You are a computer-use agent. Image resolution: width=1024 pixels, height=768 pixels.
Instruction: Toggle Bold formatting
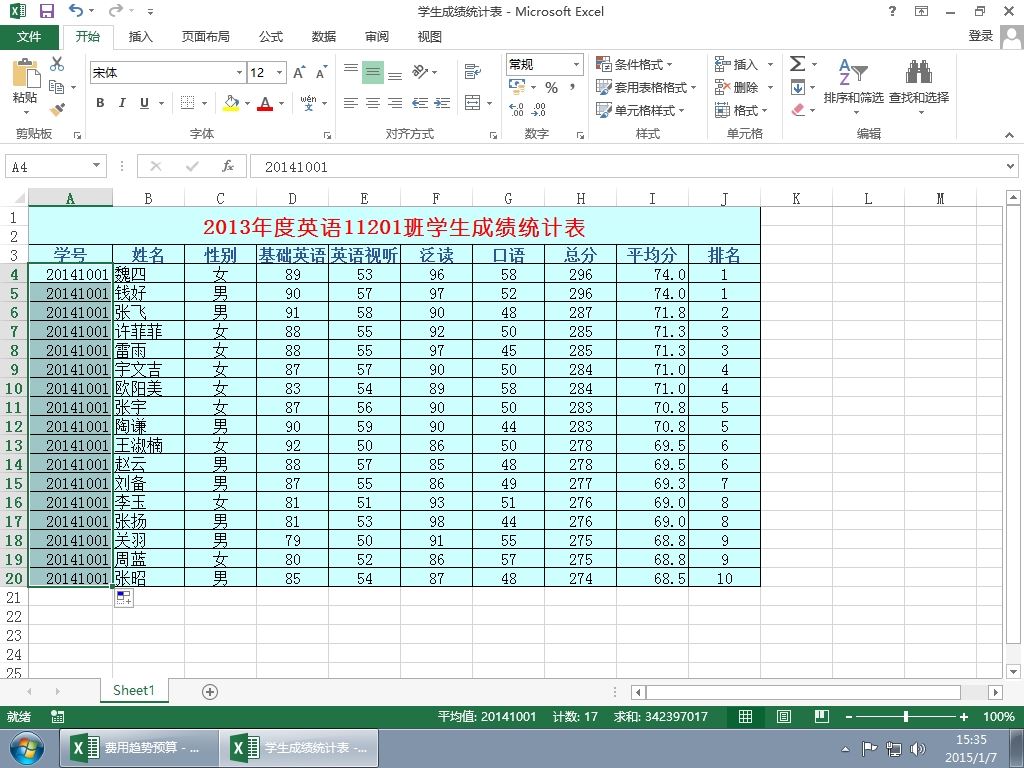point(100,103)
